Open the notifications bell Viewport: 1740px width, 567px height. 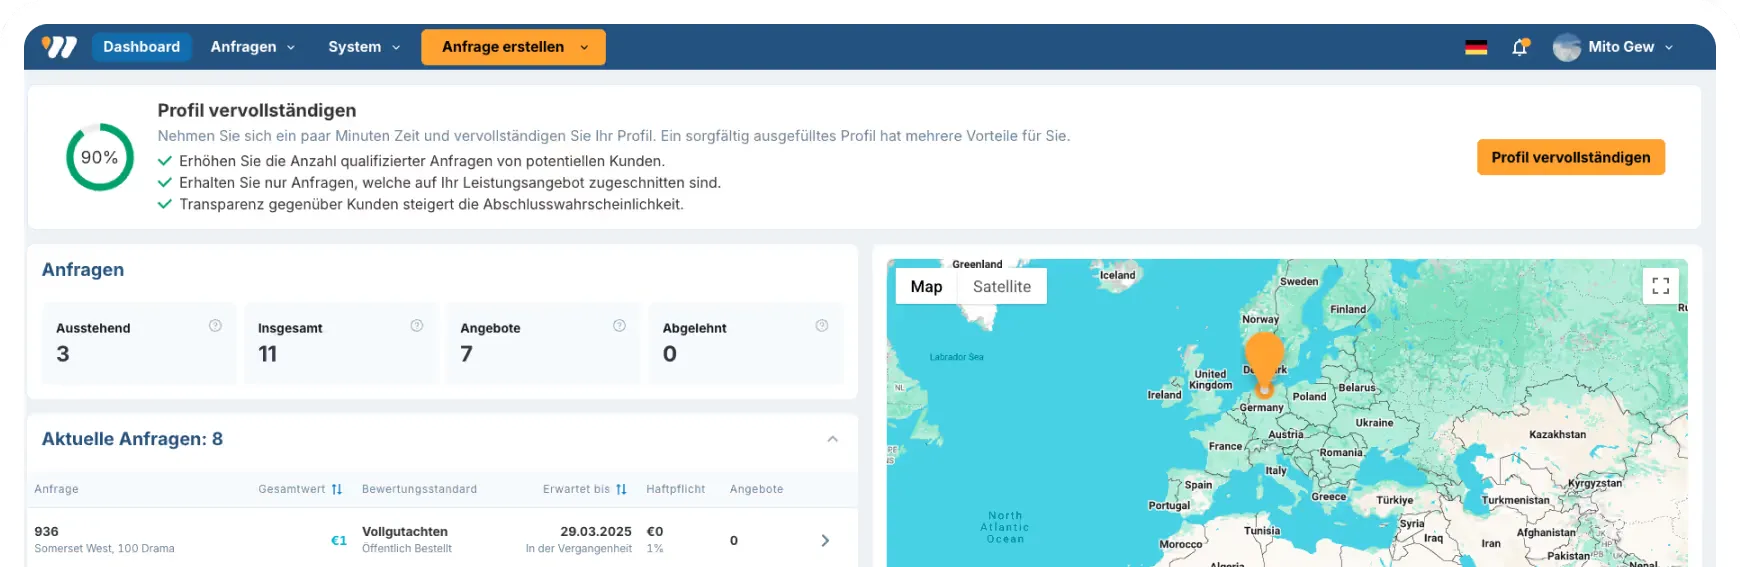point(1520,47)
